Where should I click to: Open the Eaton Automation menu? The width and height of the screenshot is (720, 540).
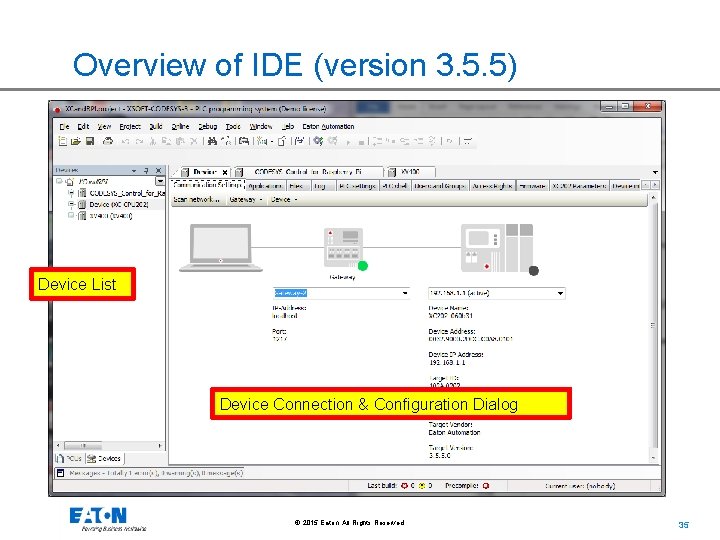coord(328,126)
